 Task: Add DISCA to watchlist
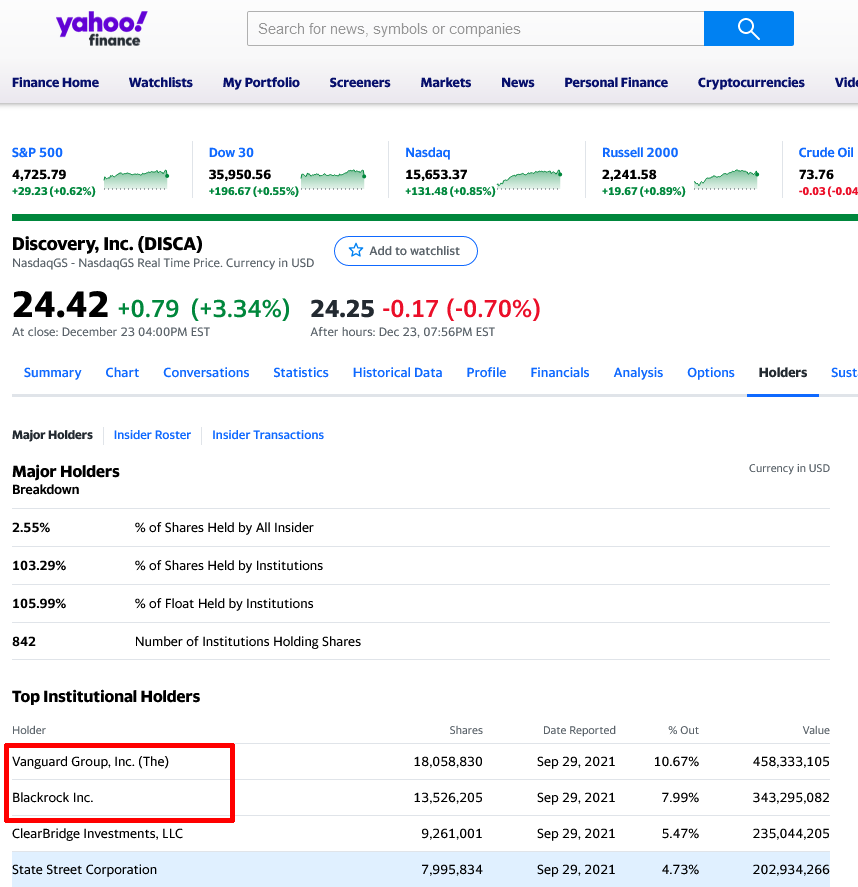point(406,251)
